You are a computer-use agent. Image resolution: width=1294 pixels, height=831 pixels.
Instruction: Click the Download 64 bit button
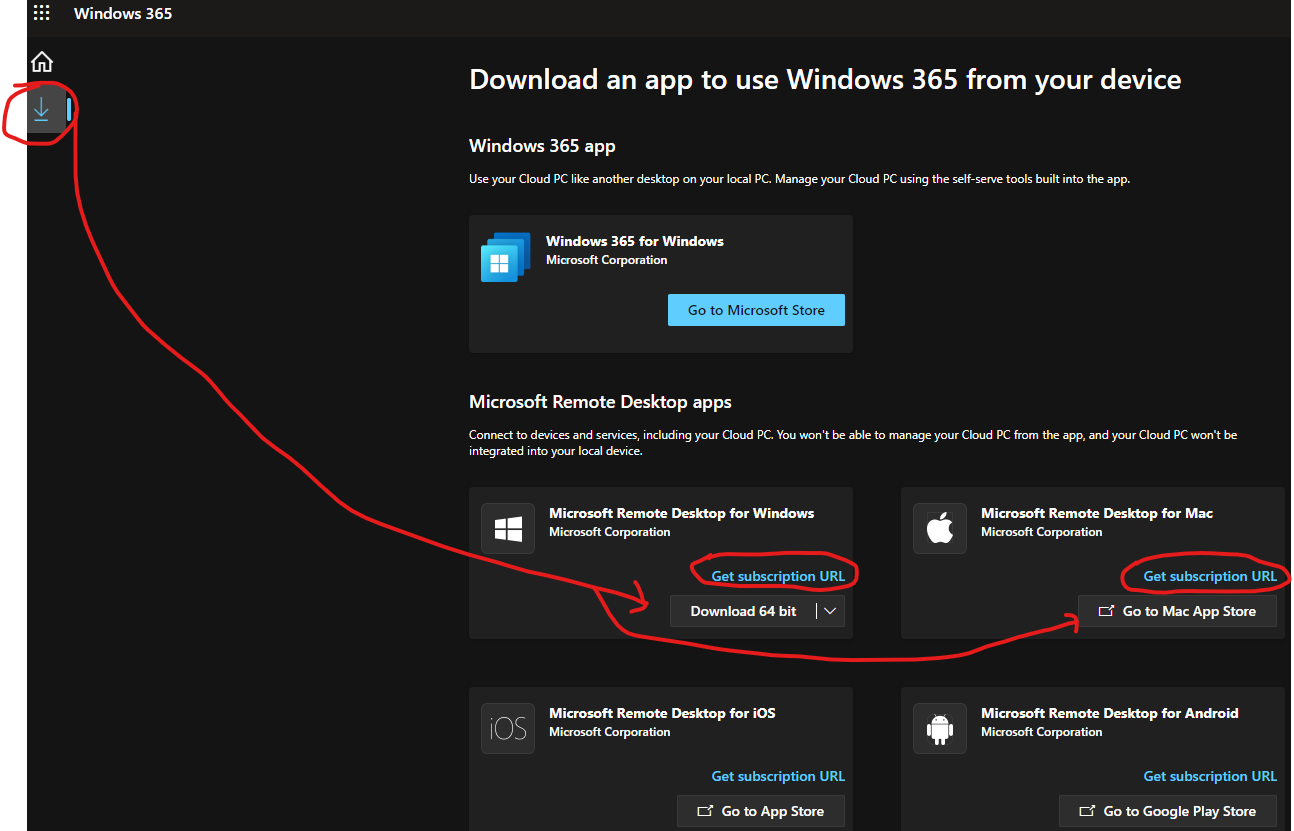point(743,611)
